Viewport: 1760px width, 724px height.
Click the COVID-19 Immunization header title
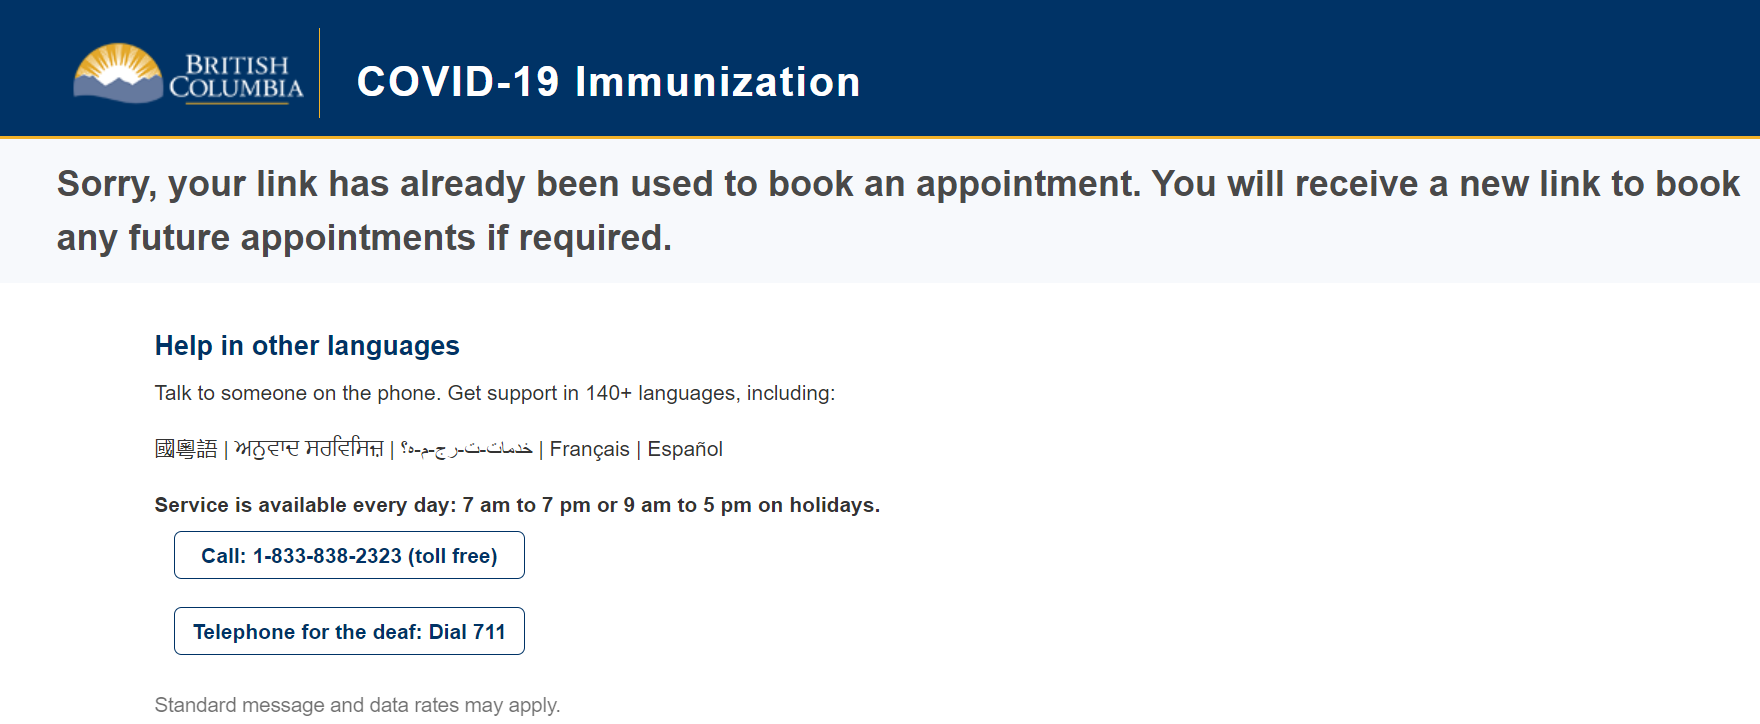[608, 82]
